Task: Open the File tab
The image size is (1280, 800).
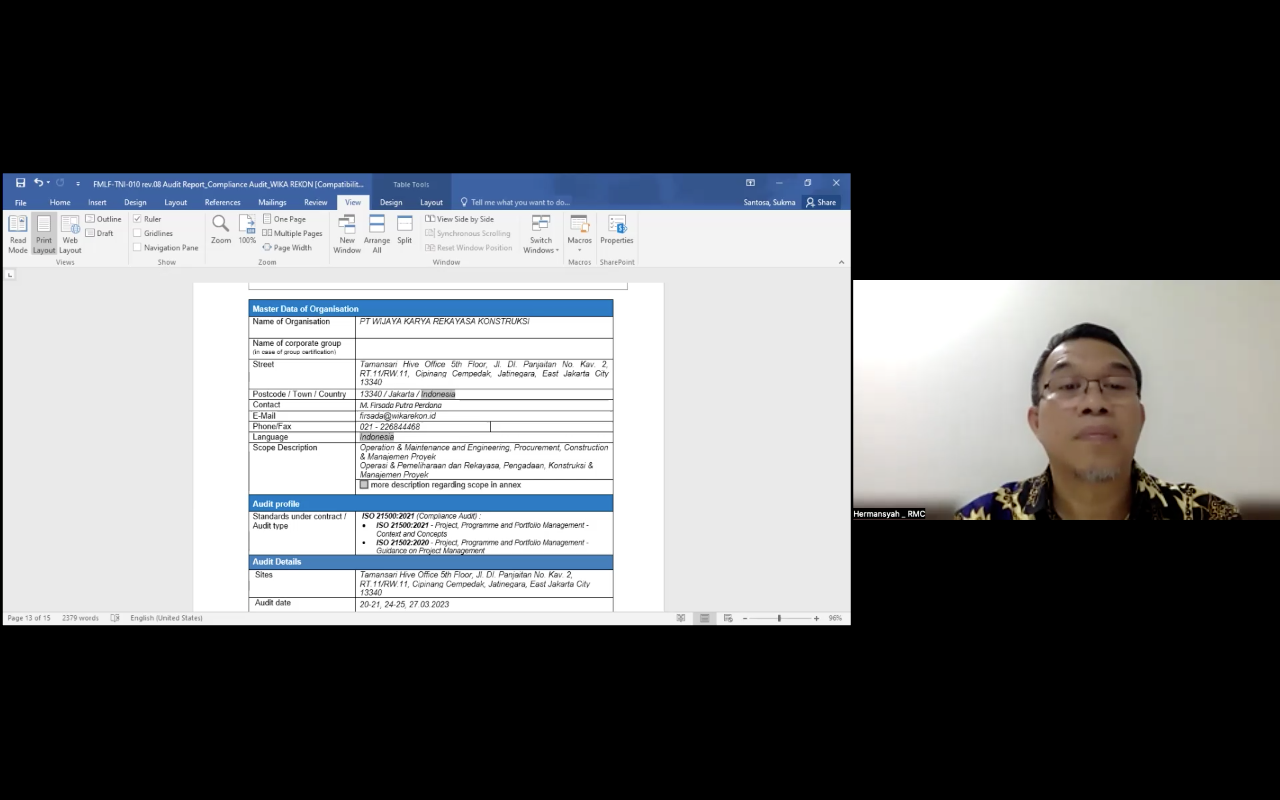Action: click(20, 202)
